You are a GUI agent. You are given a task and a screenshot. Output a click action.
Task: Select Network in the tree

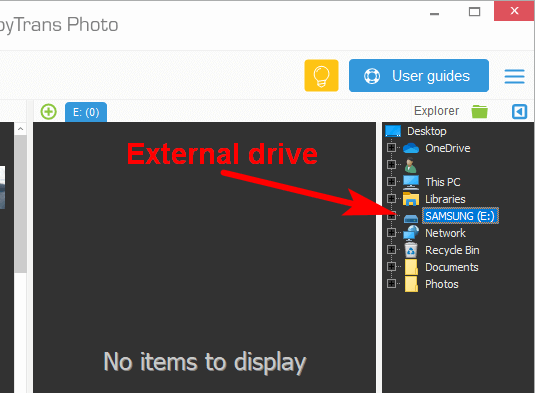coord(445,233)
